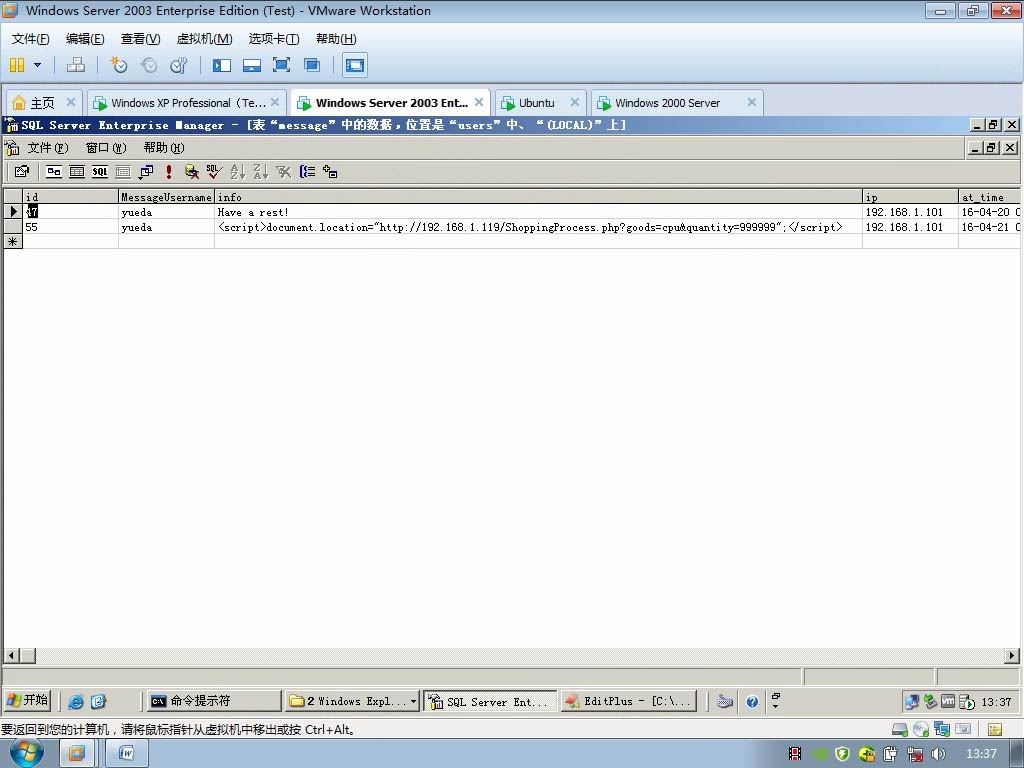Screen dimensions: 1024x768
Task: Open the snapshot manager wrench-clock icon
Action: point(178,65)
